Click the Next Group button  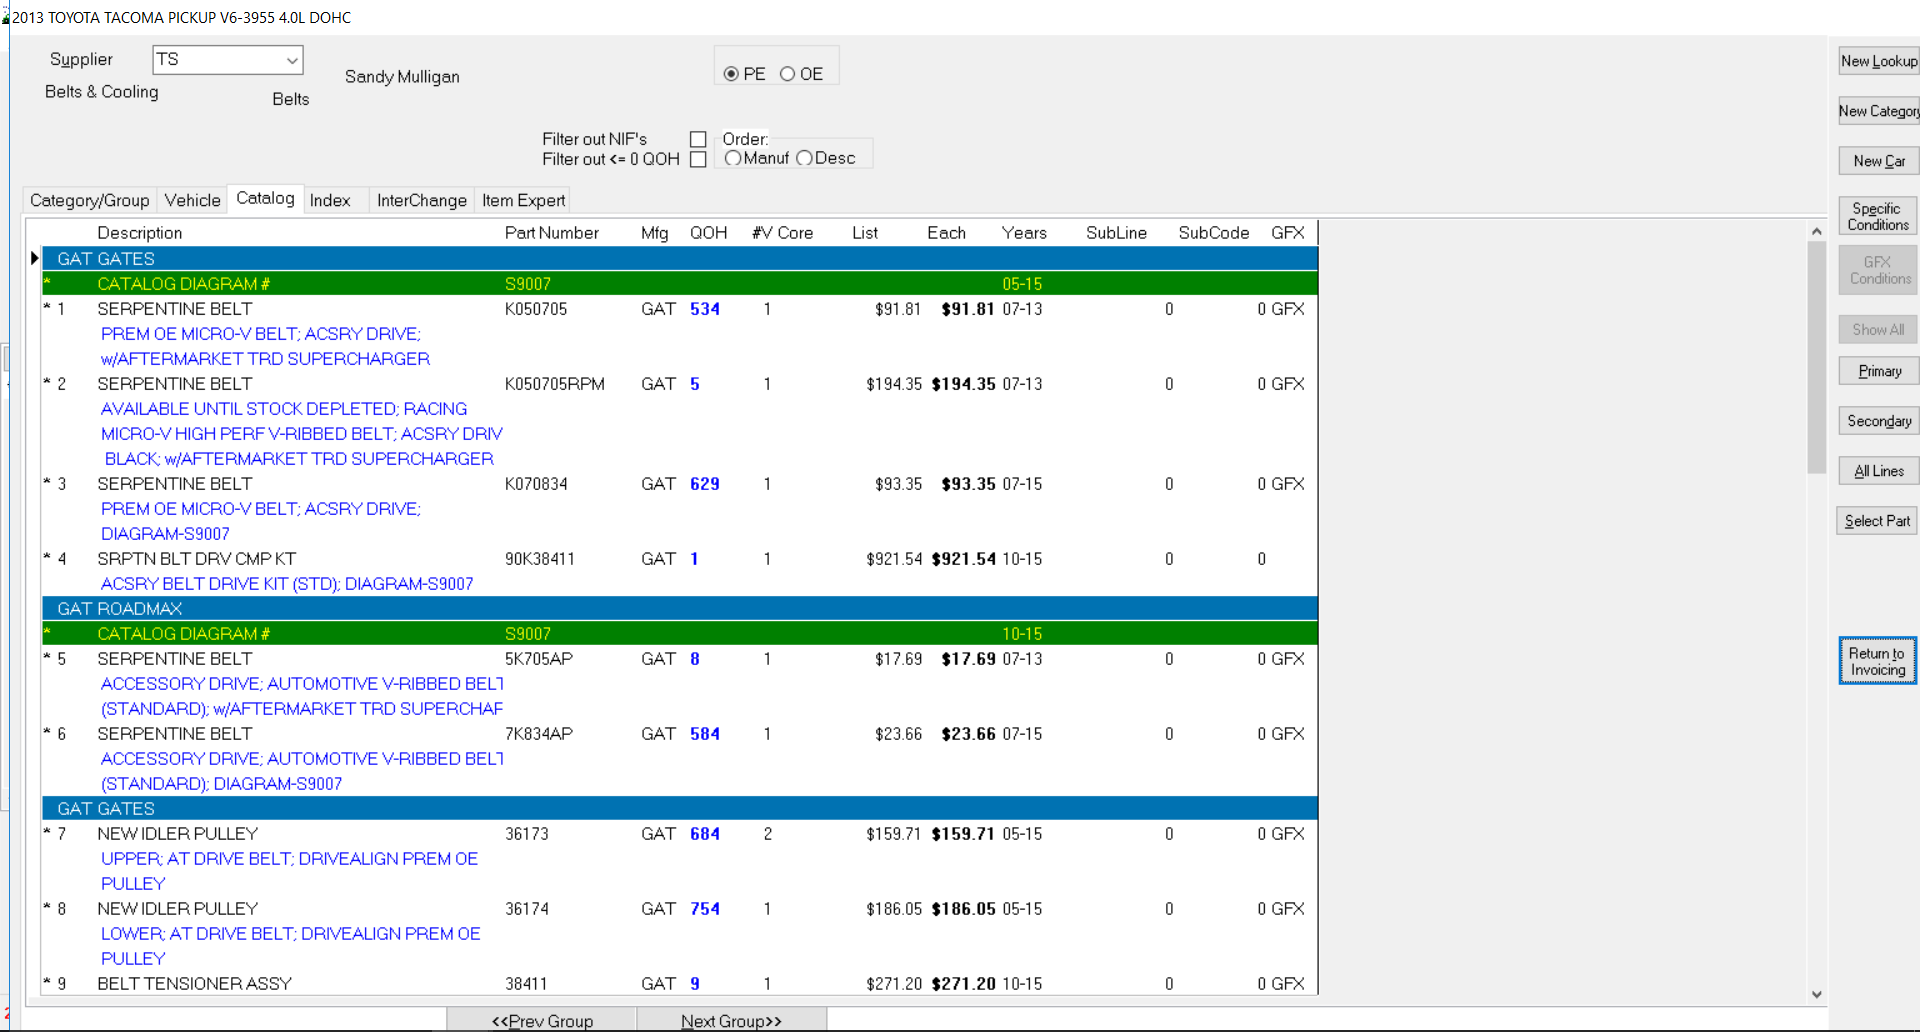[731, 1020]
